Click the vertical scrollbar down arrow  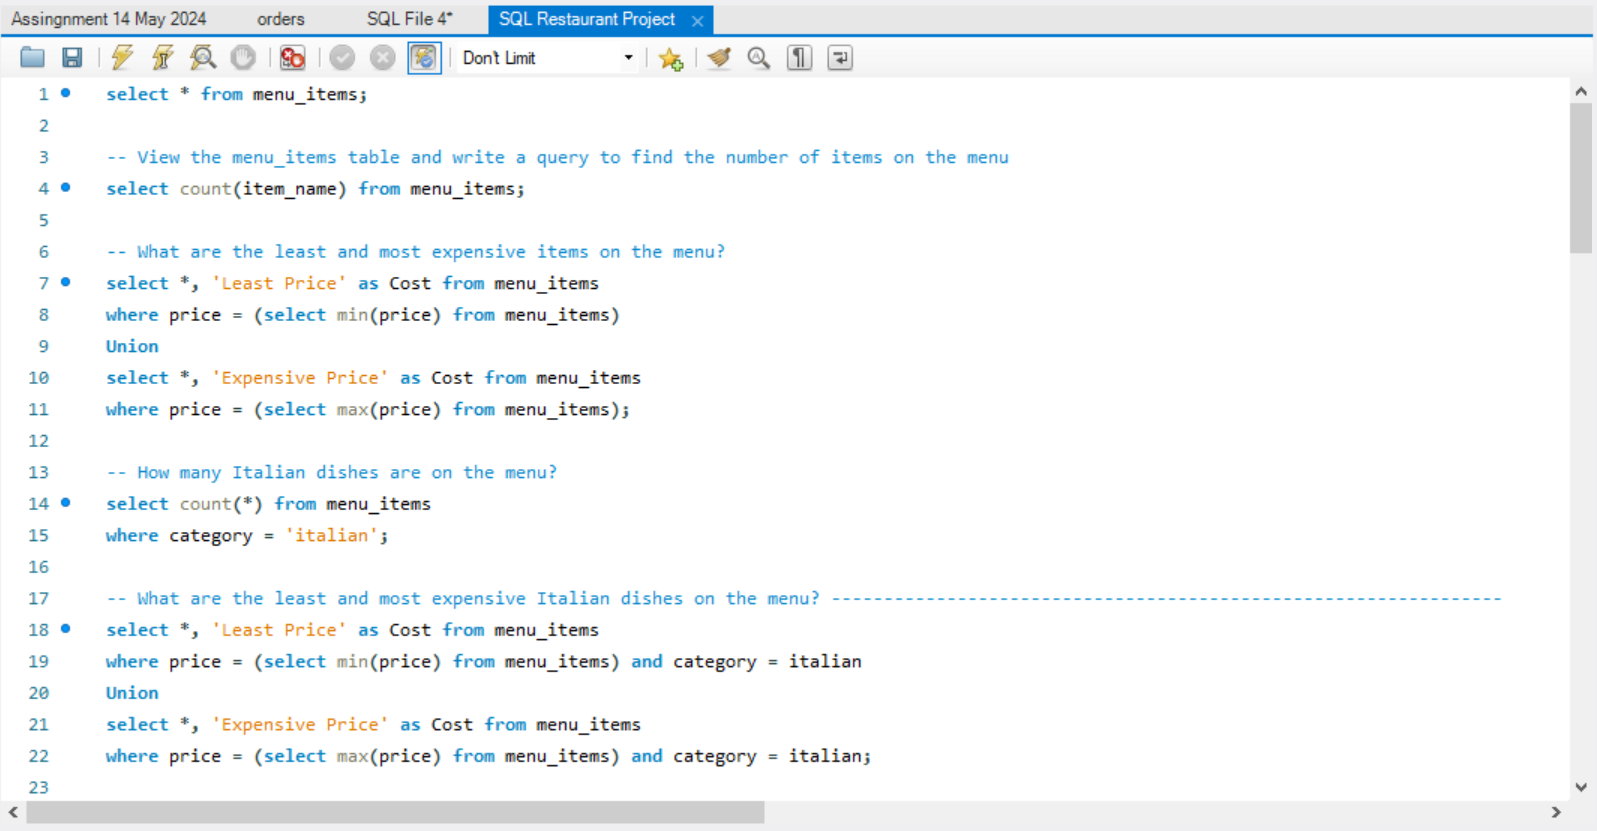point(1581,787)
